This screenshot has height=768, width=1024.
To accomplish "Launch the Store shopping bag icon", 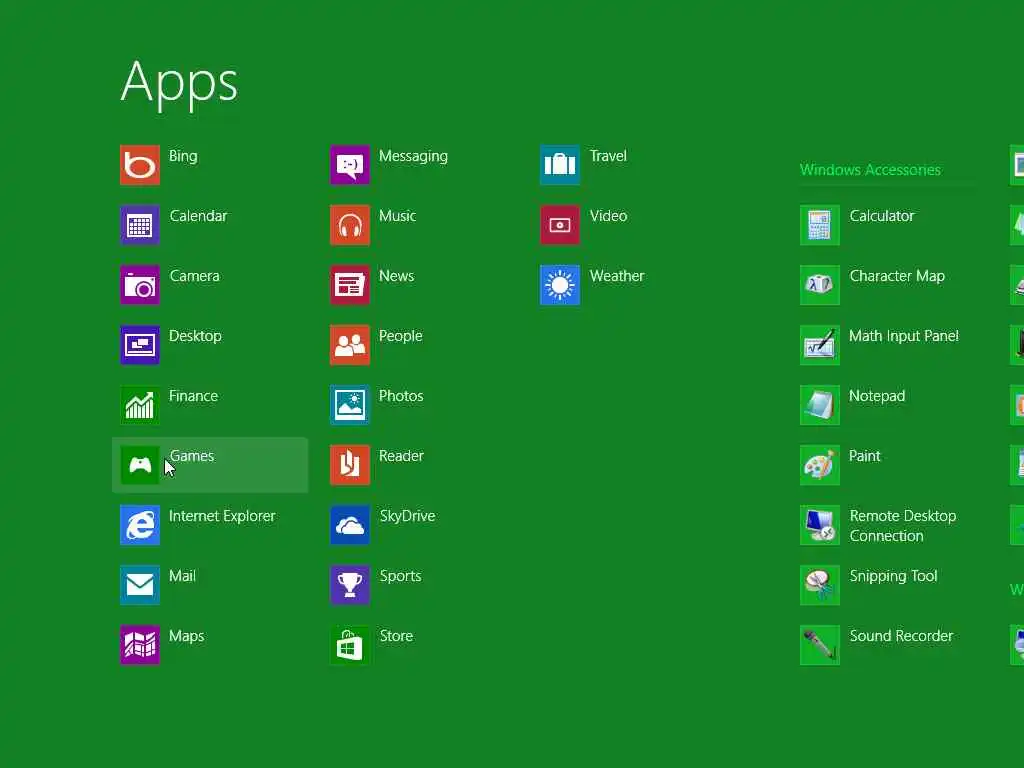I will [x=350, y=645].
